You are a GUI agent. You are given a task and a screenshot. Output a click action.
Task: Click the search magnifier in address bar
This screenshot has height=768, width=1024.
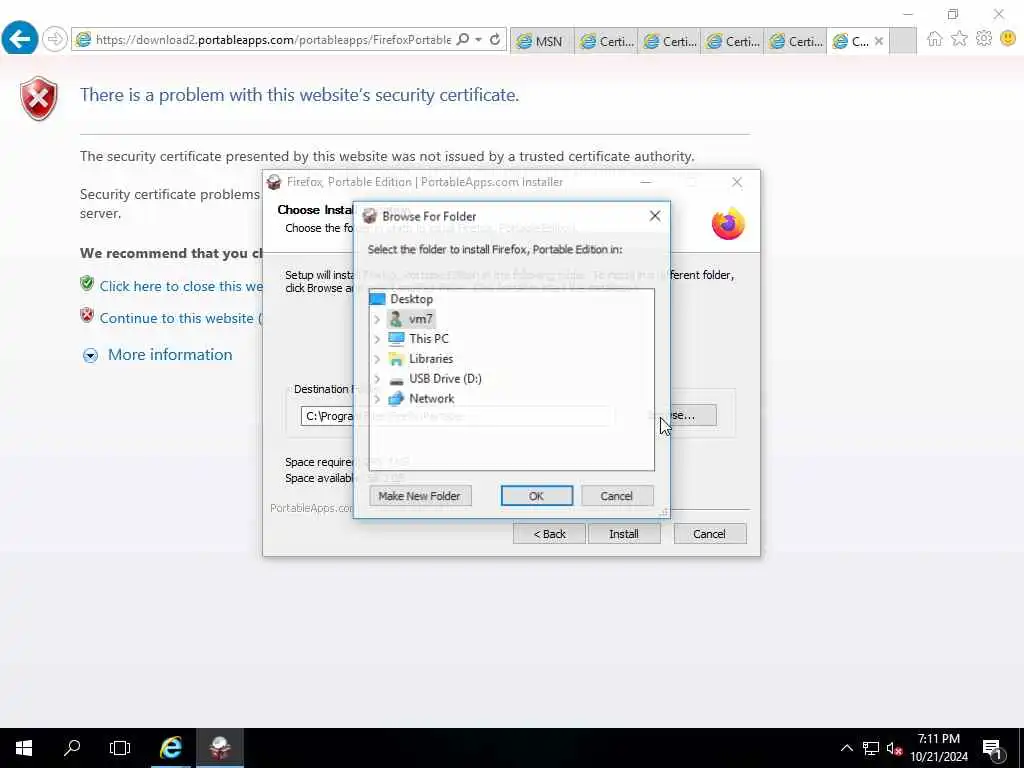pyautogui.click(x=462, y=40)
